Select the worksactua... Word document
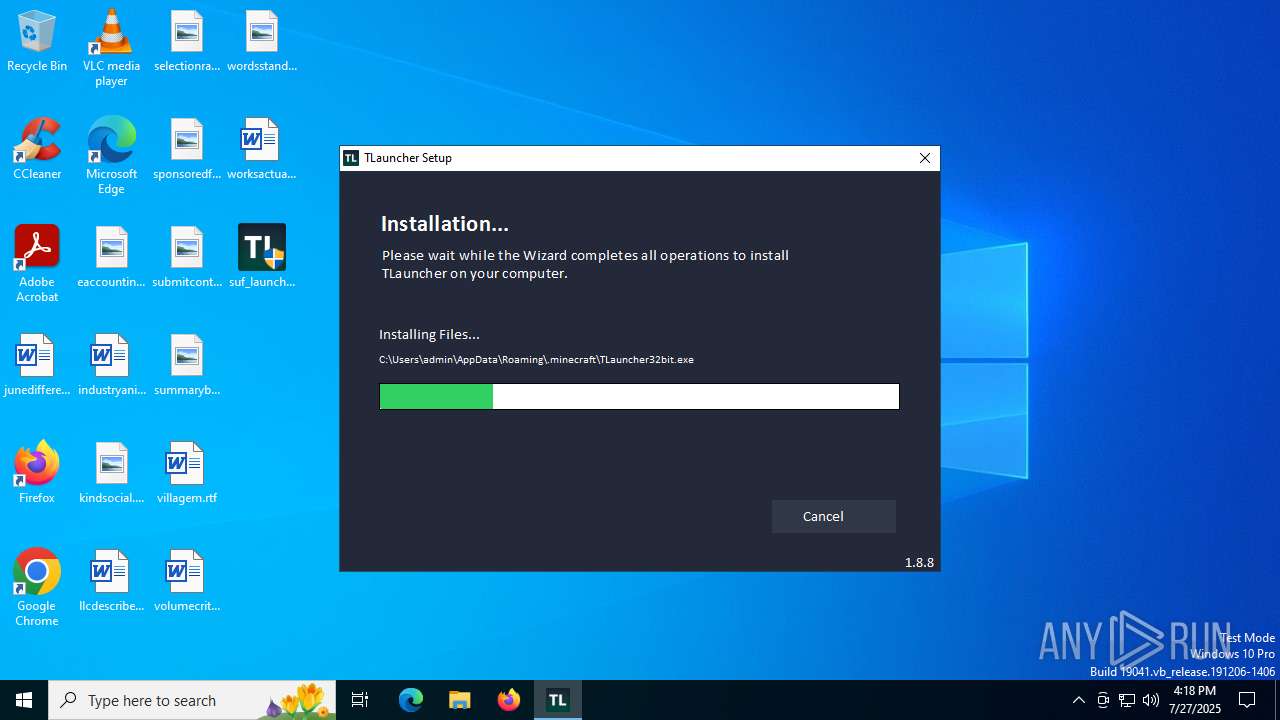The width and height of the screenshot is (1280, 720). pyautogui.click(x=262, y=150)
